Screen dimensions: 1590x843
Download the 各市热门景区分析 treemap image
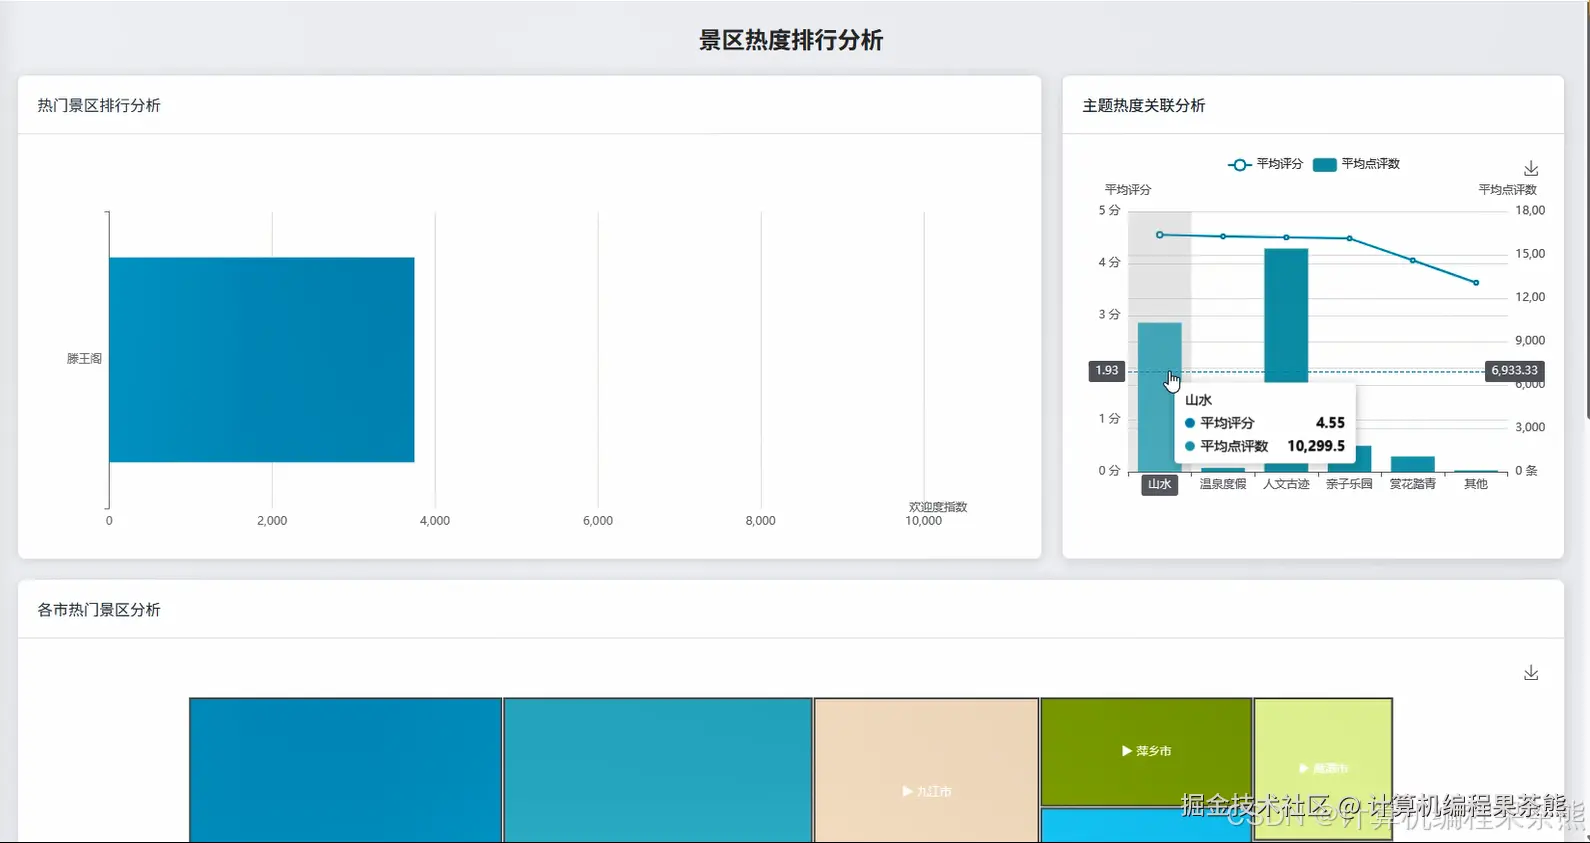[1530, 673]
